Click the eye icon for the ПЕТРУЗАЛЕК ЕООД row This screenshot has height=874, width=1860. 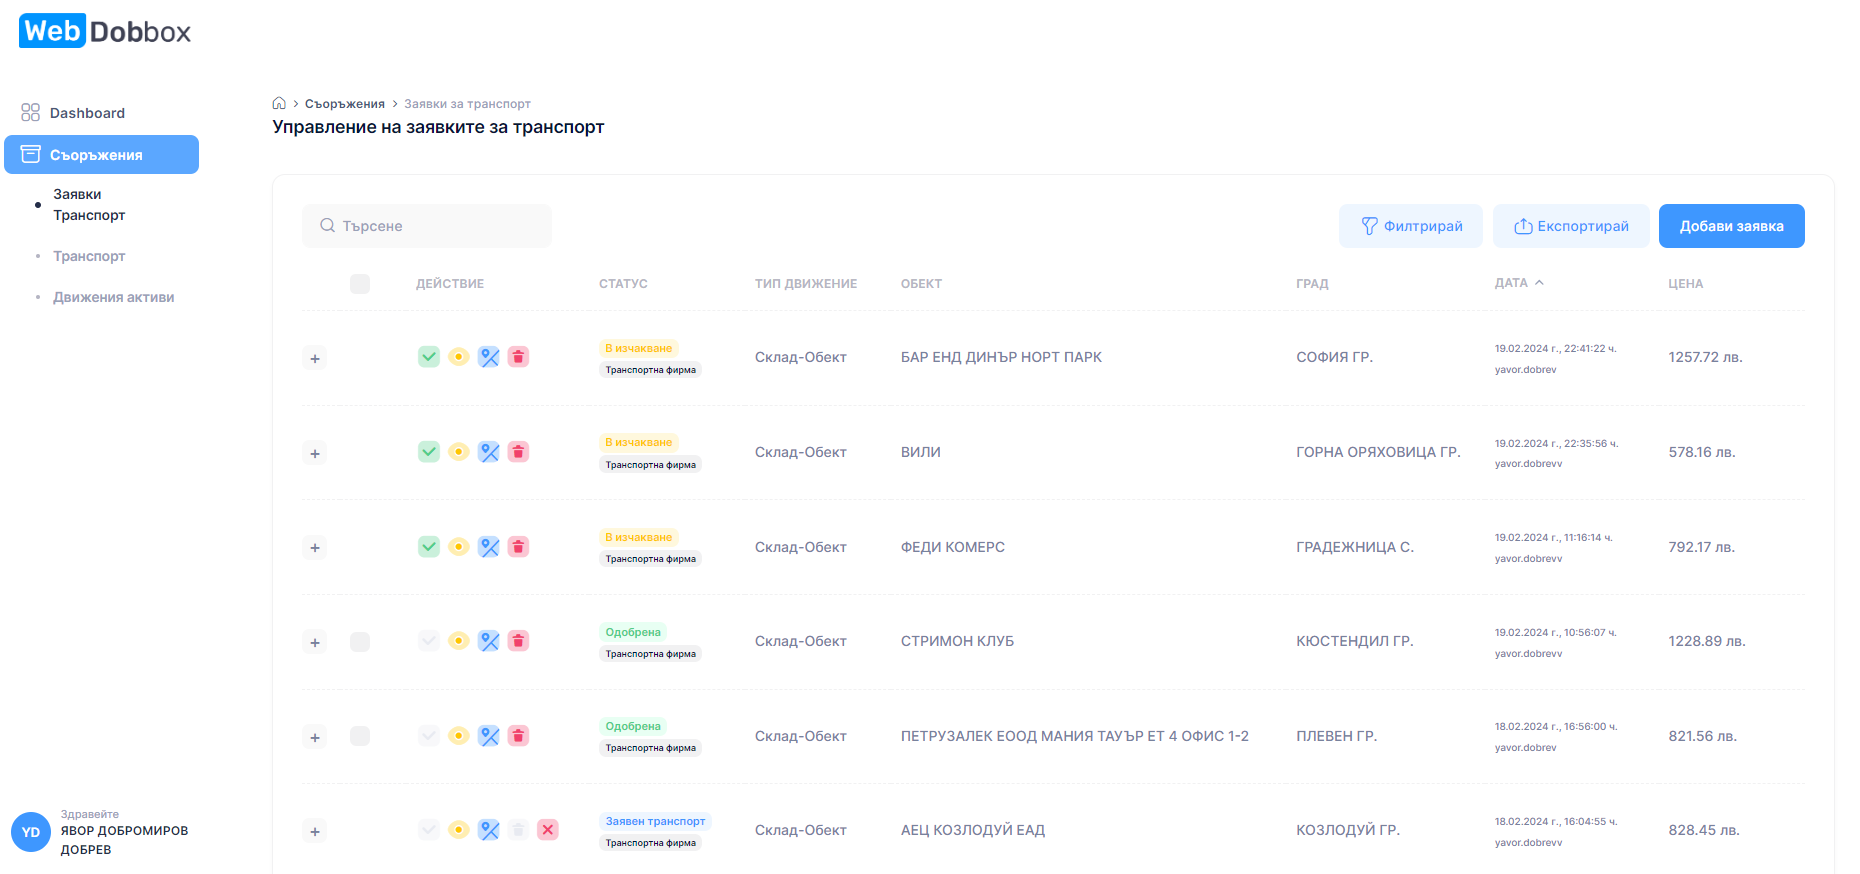coord(458,736)
